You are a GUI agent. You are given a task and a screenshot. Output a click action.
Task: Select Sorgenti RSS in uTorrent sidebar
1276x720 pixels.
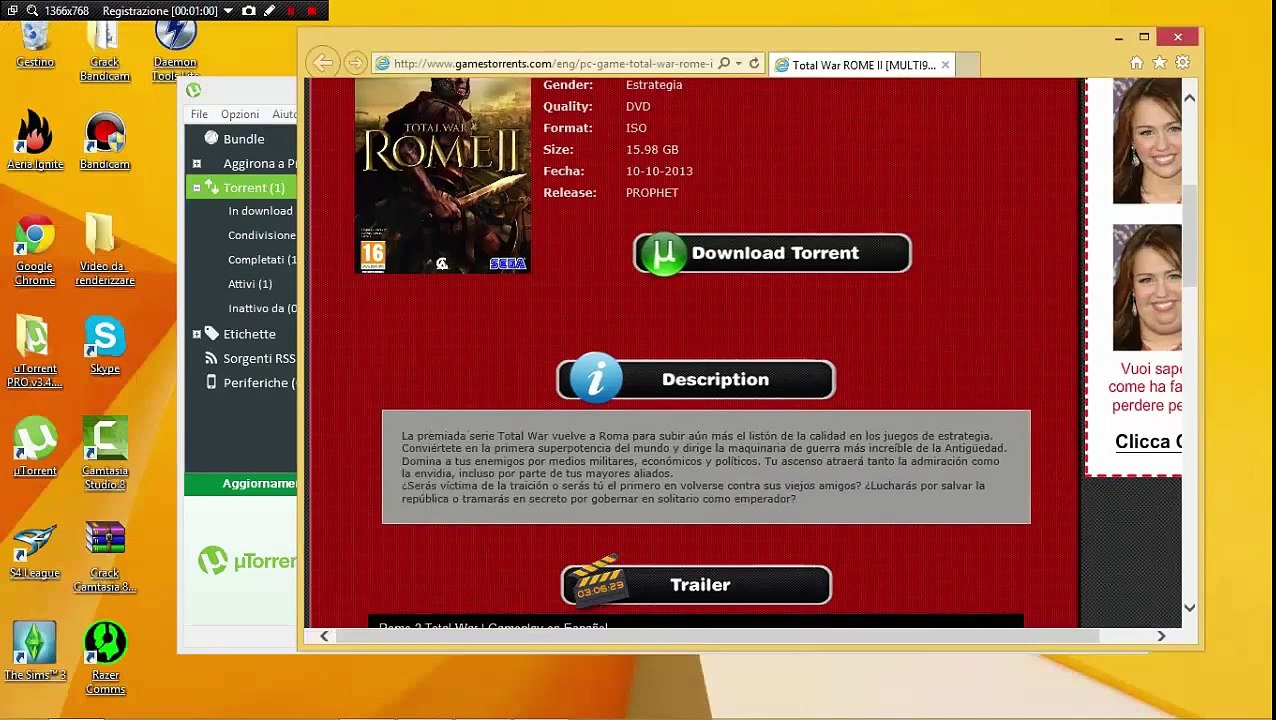pyautogui.click(x=259, y=358)
